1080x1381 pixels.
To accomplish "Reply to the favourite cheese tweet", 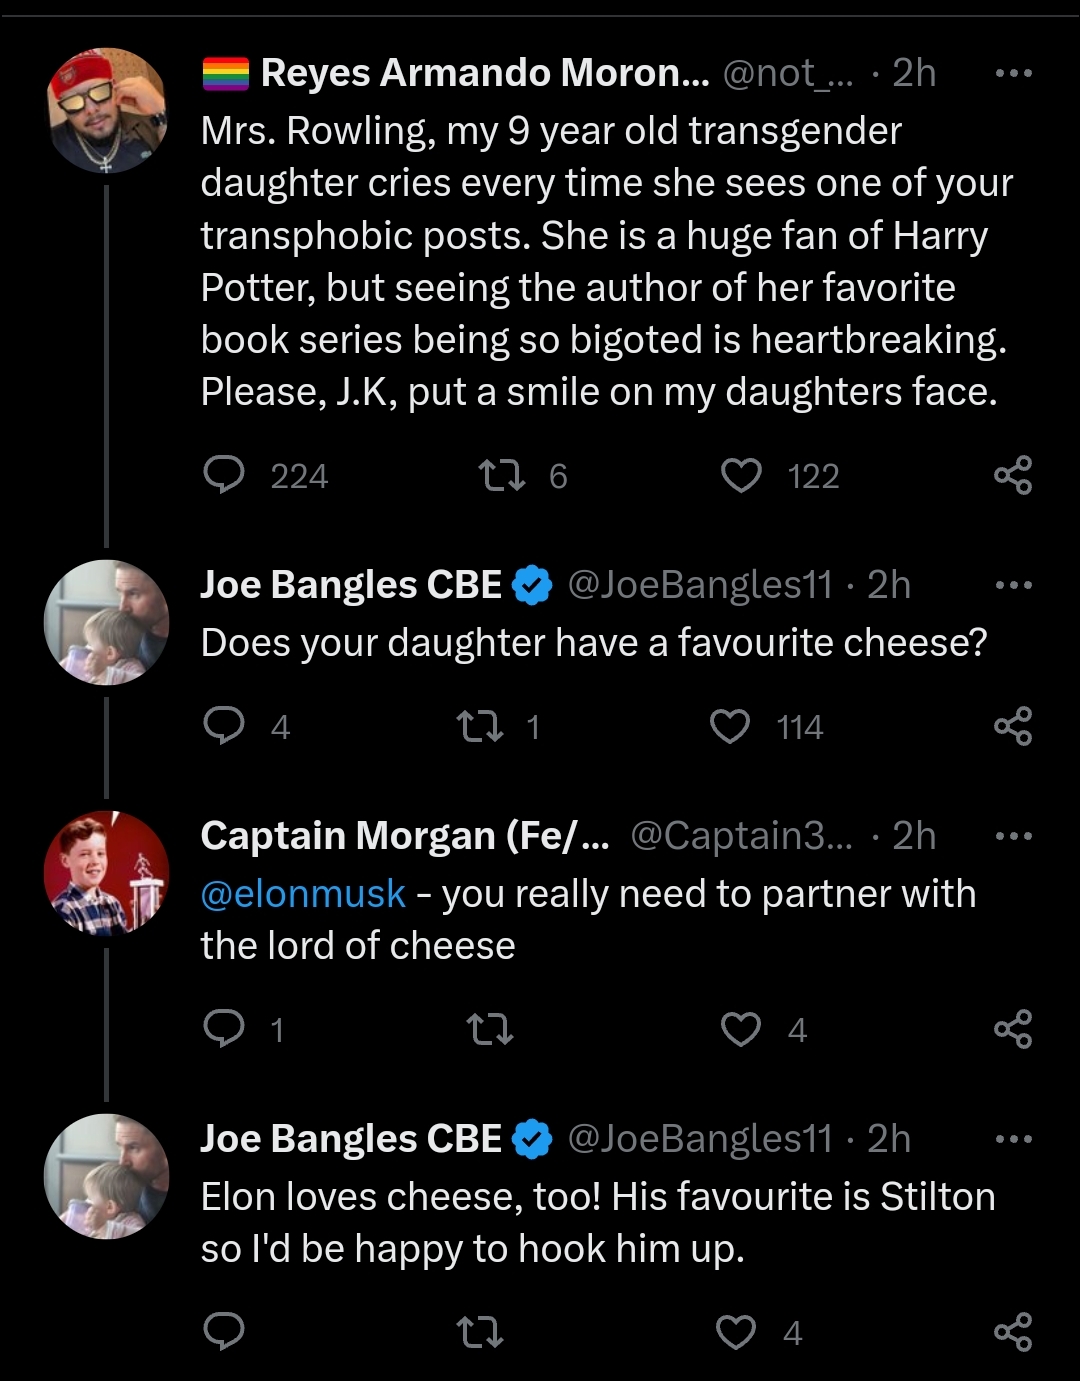I will click(x=224, y=726).
